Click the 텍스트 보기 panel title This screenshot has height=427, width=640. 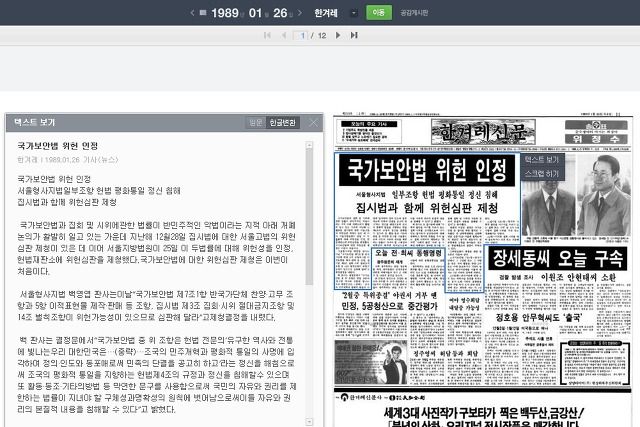(x=35, y=122)
